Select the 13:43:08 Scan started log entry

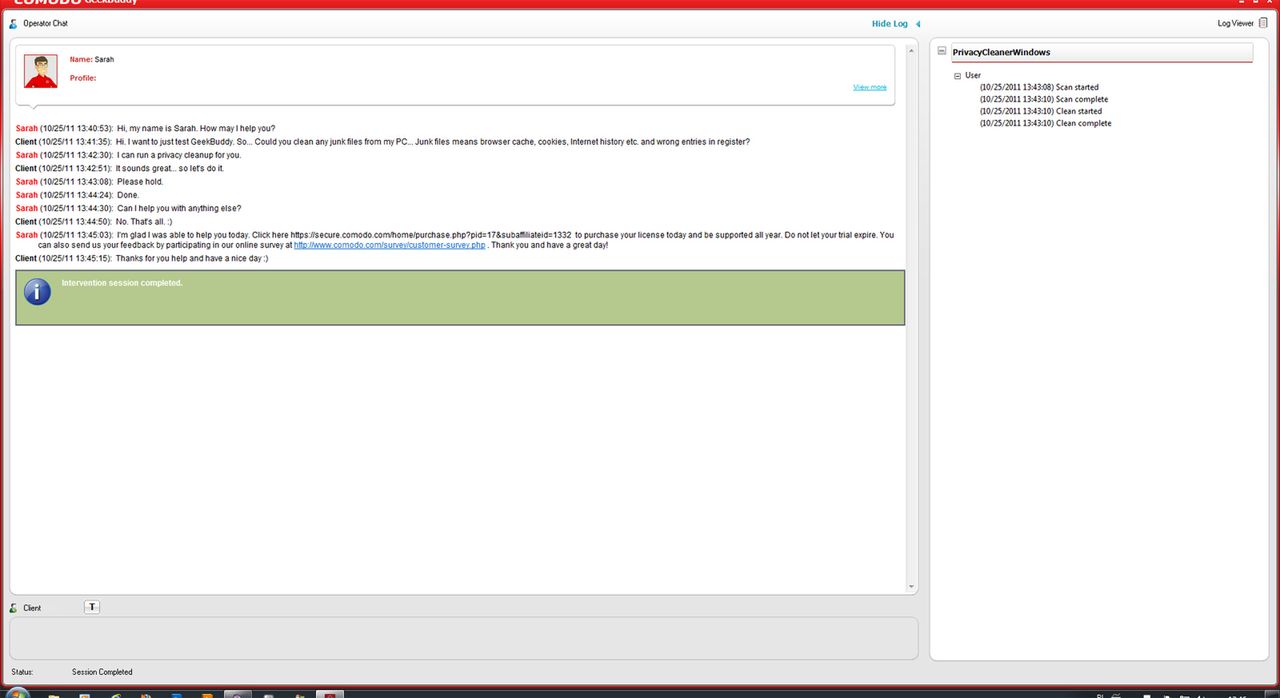1039,88
